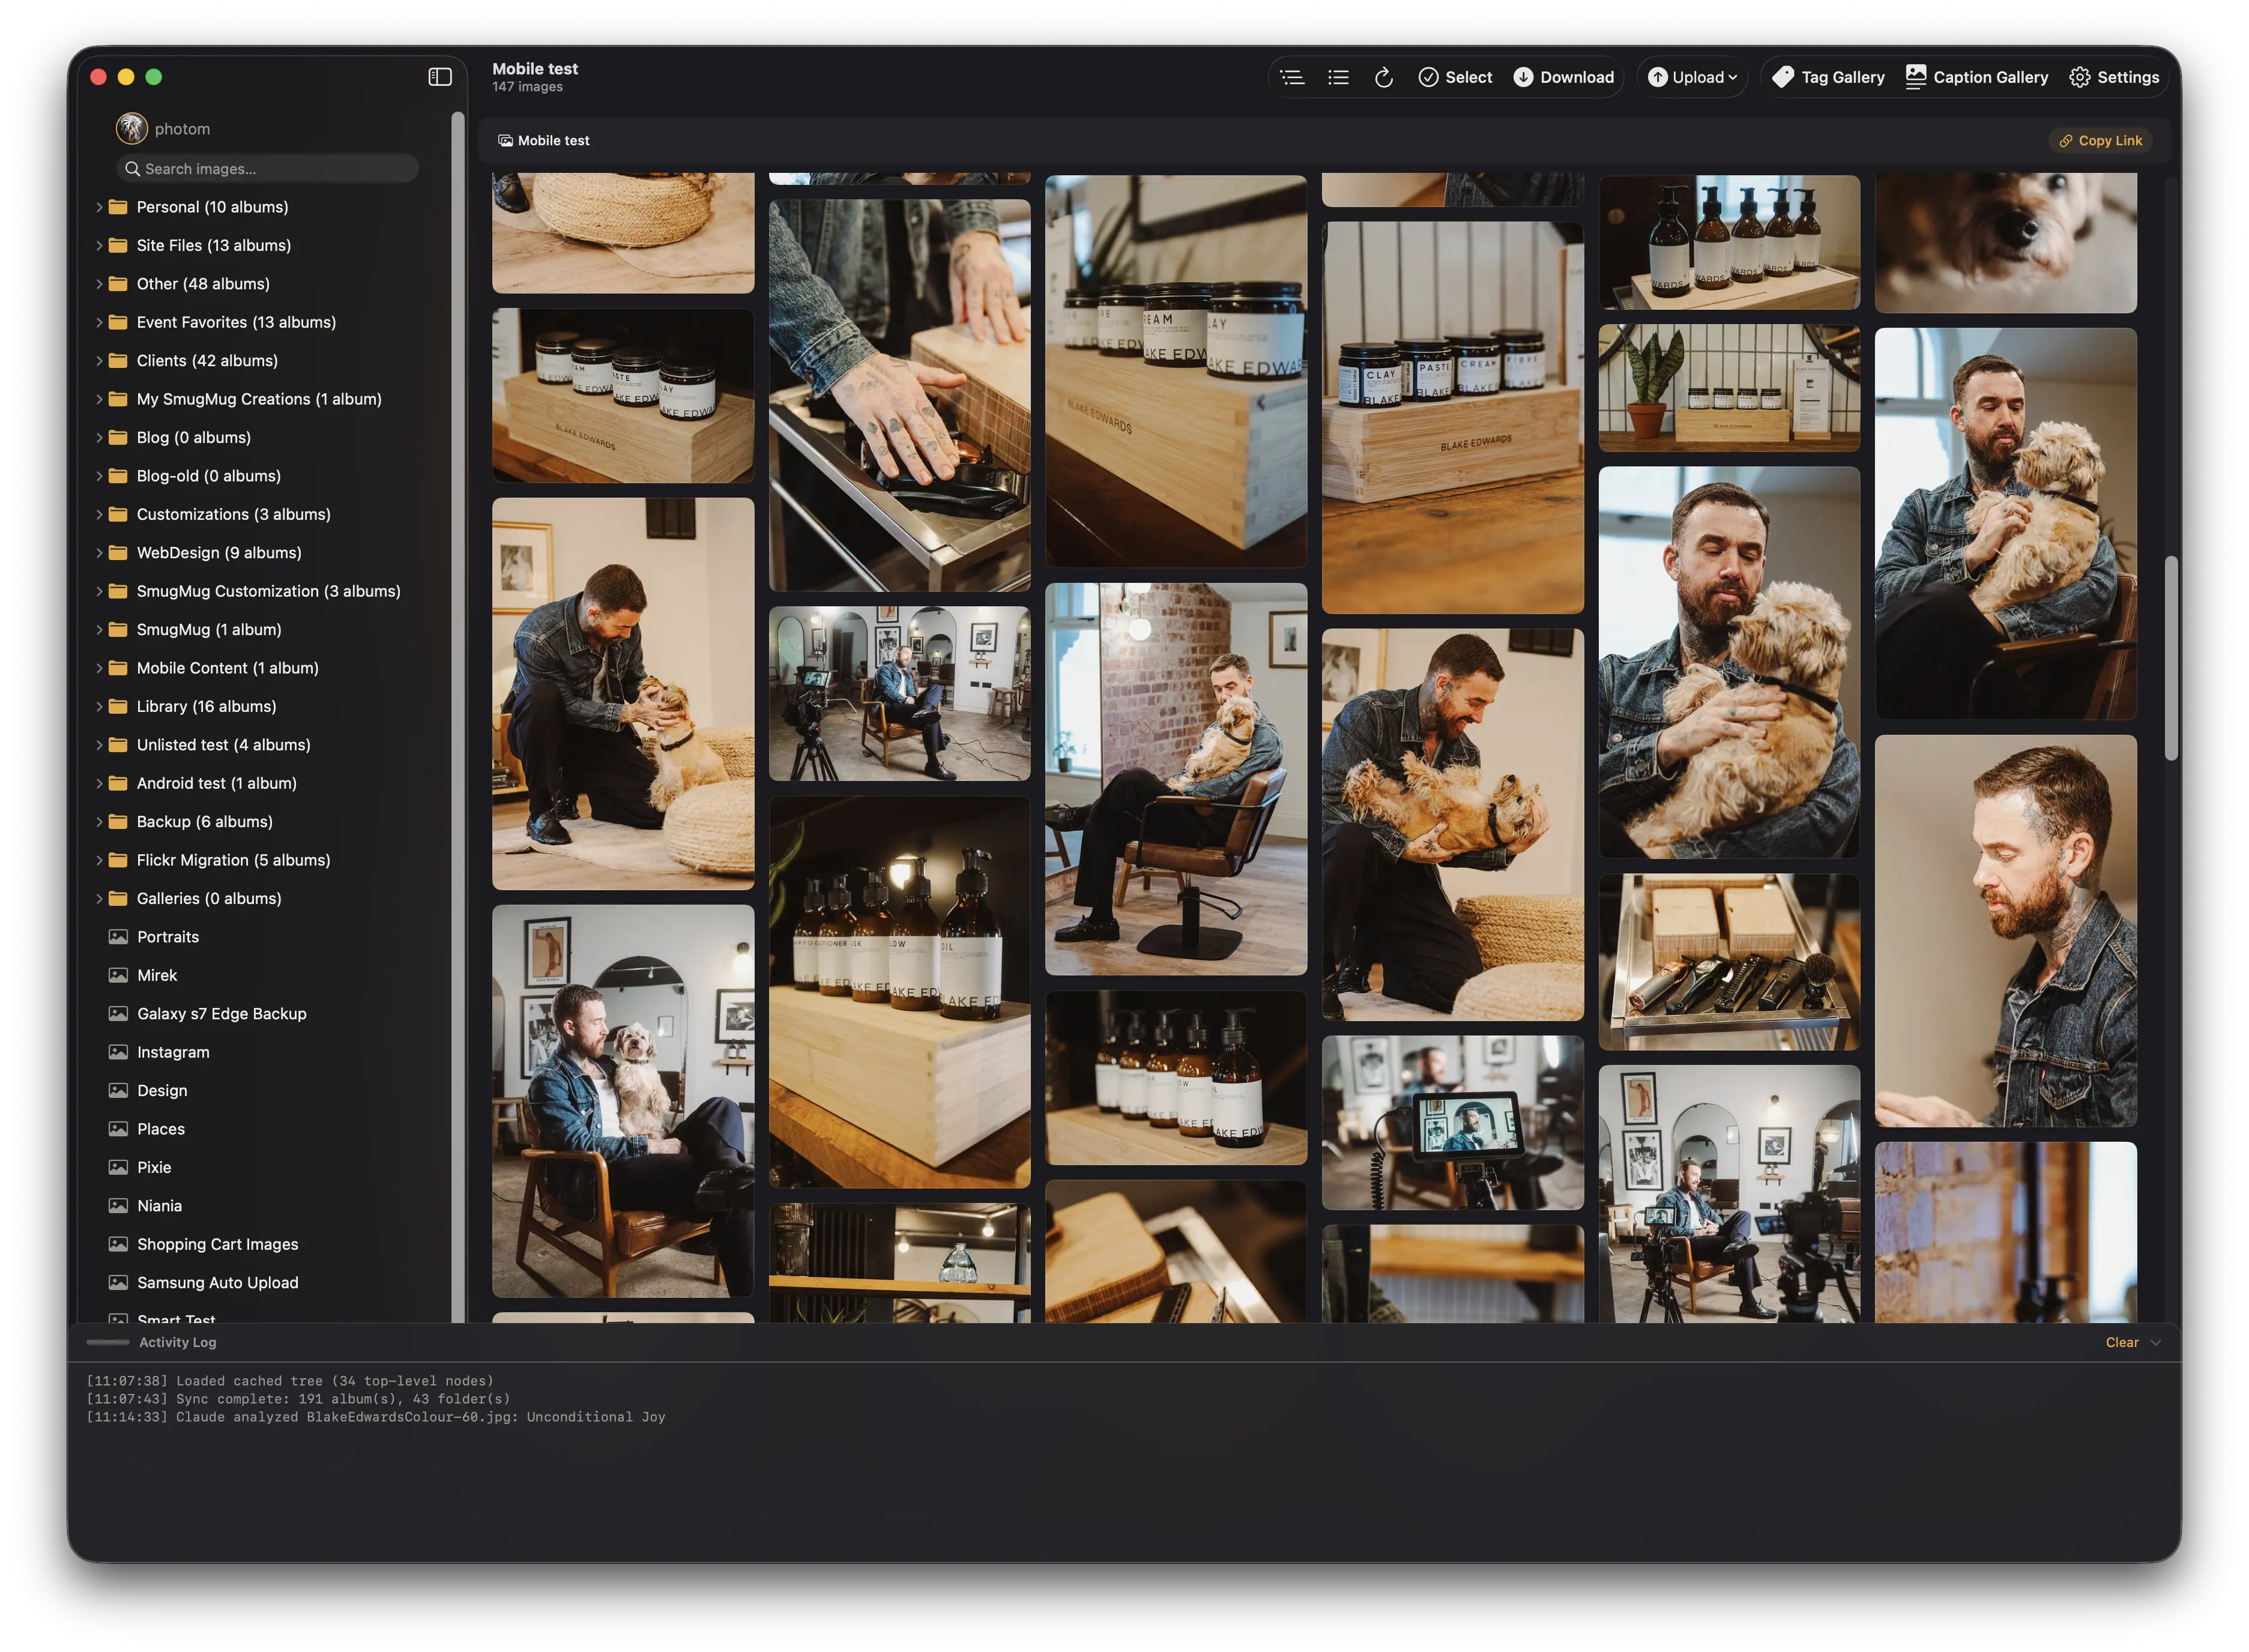Image resolution: width=2249 pixels, height=1652 pixels.
Task: Enable Select mode
Action: (1455, 77)
